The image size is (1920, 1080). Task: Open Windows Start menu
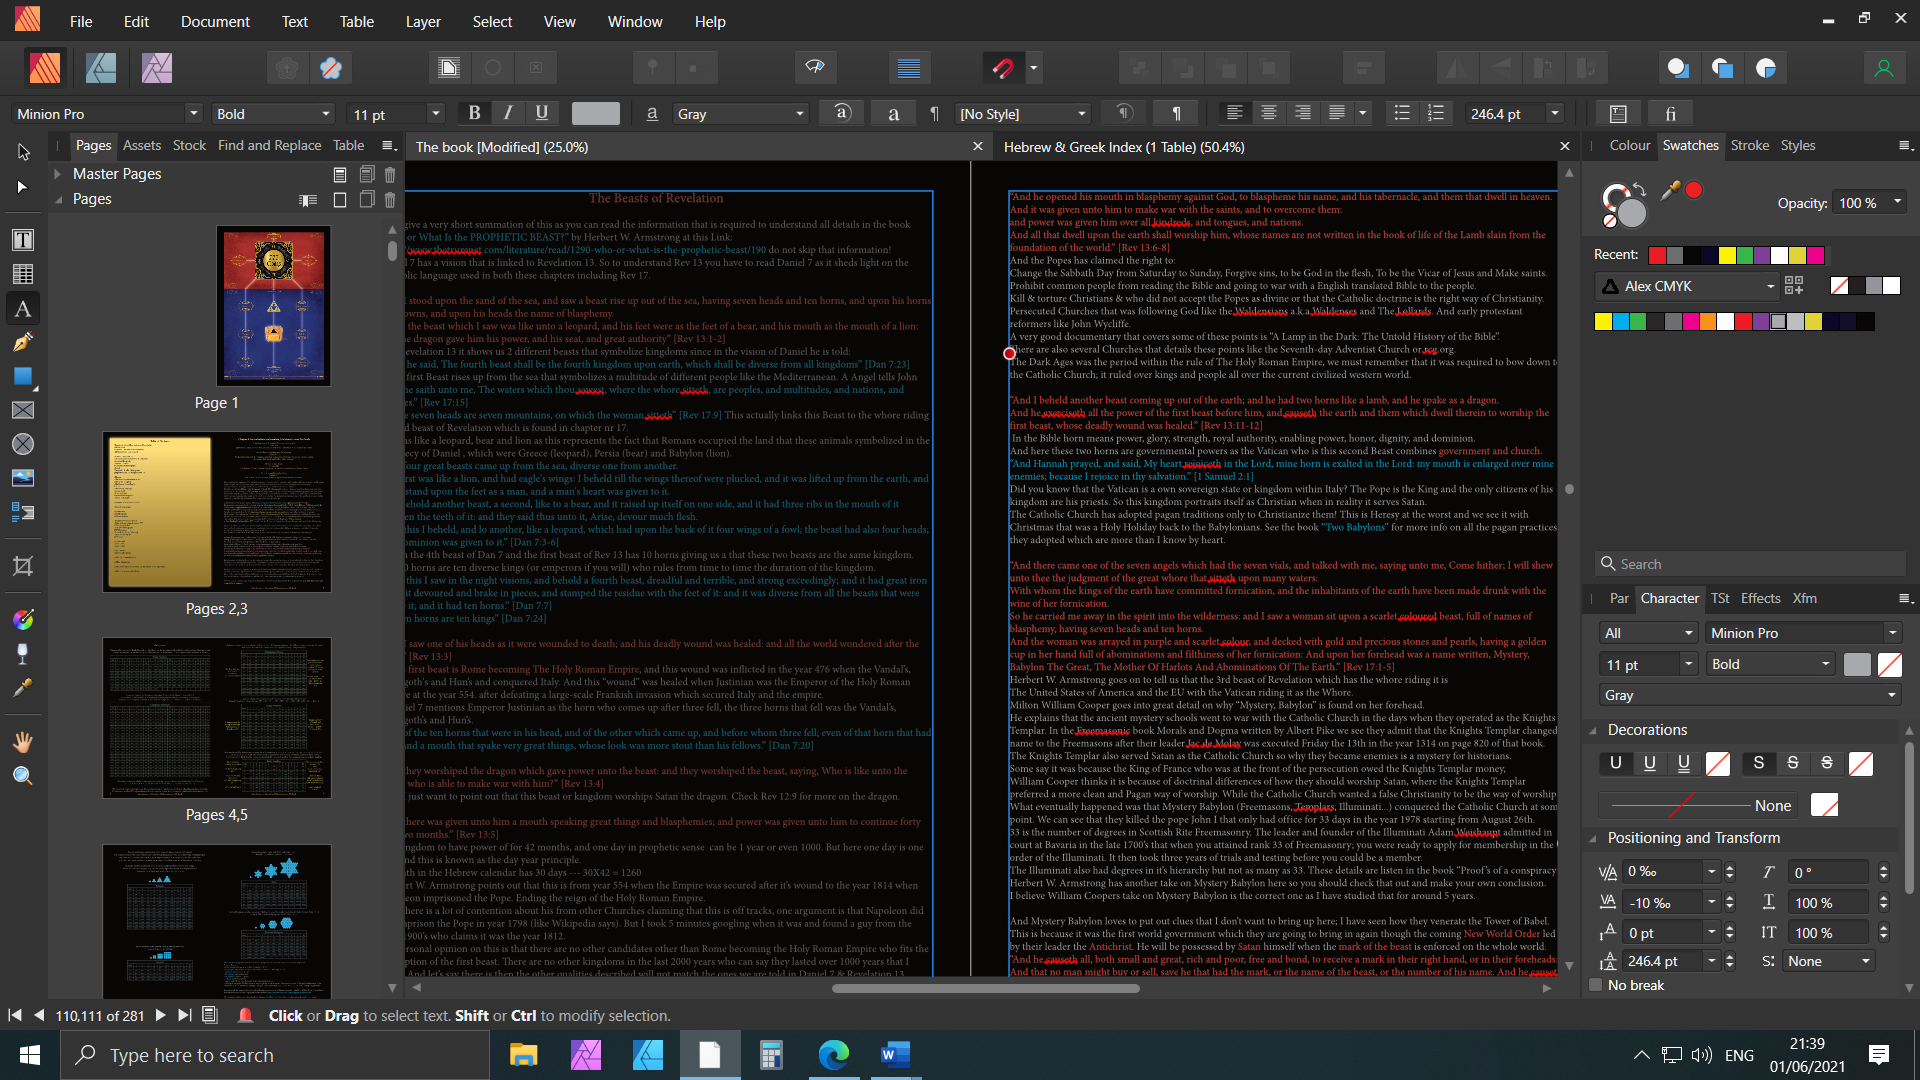pyautogui.click(x=30, y=1055)
